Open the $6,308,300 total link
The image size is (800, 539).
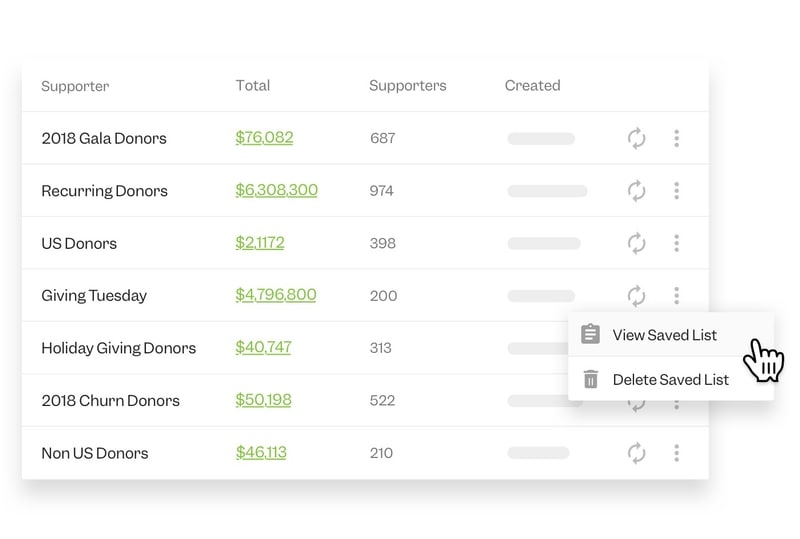(277, 190)
